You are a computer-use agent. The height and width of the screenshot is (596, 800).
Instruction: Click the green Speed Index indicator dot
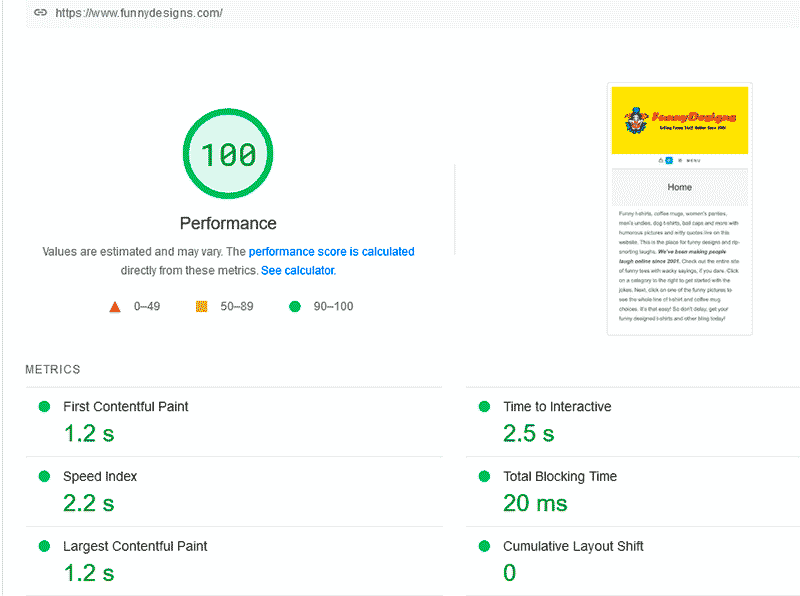(x=42, y=477)
